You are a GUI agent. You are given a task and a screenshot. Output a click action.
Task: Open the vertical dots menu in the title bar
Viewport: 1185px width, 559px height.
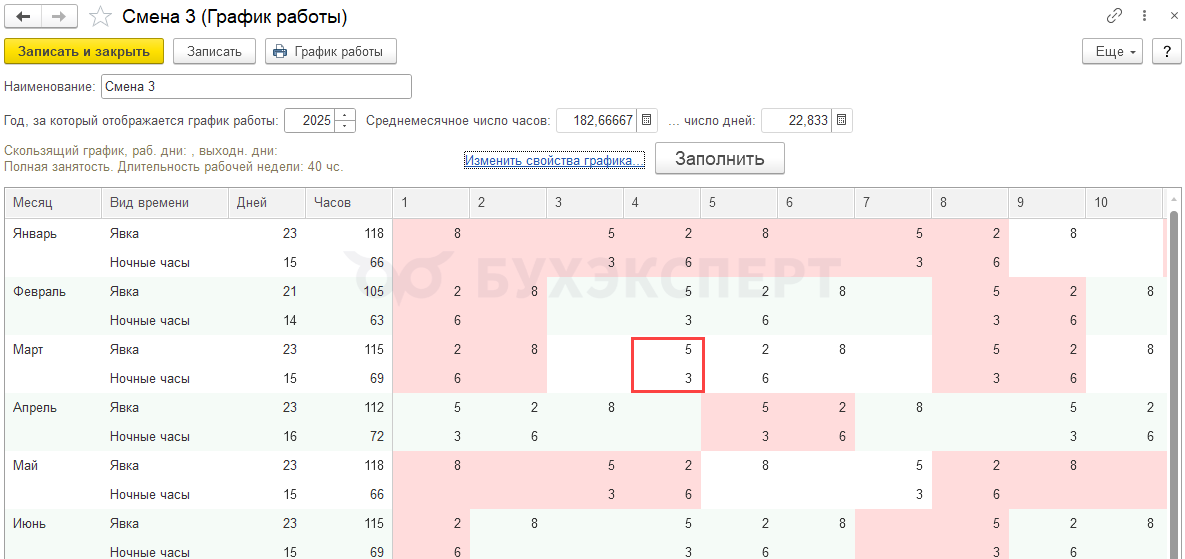point(1144,16)
